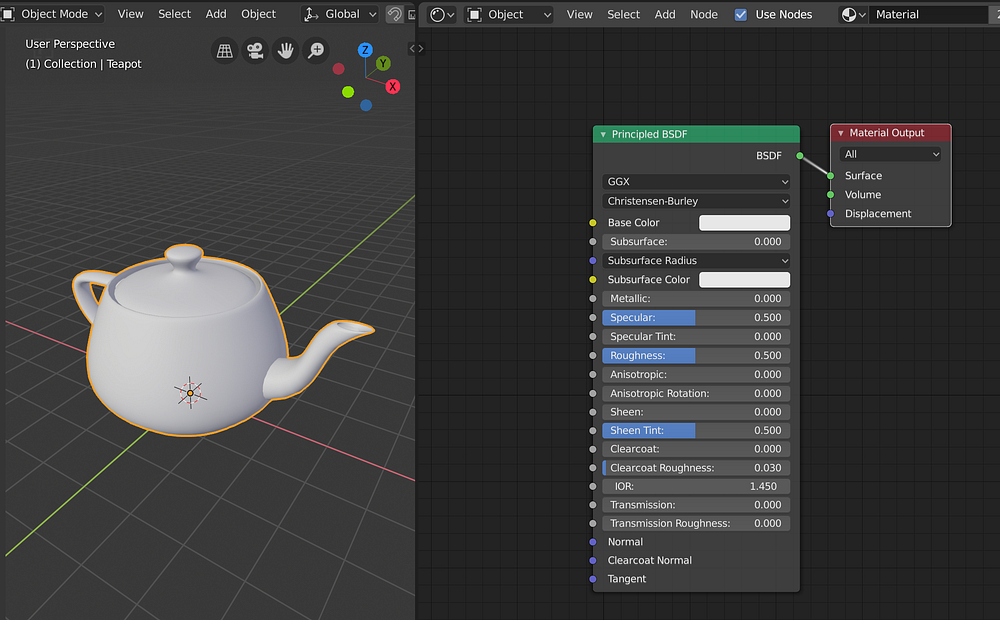Open the Christensen-Burley subsurface method dropdown
This screenshot has width=1000, height=620.
[696, 201]
